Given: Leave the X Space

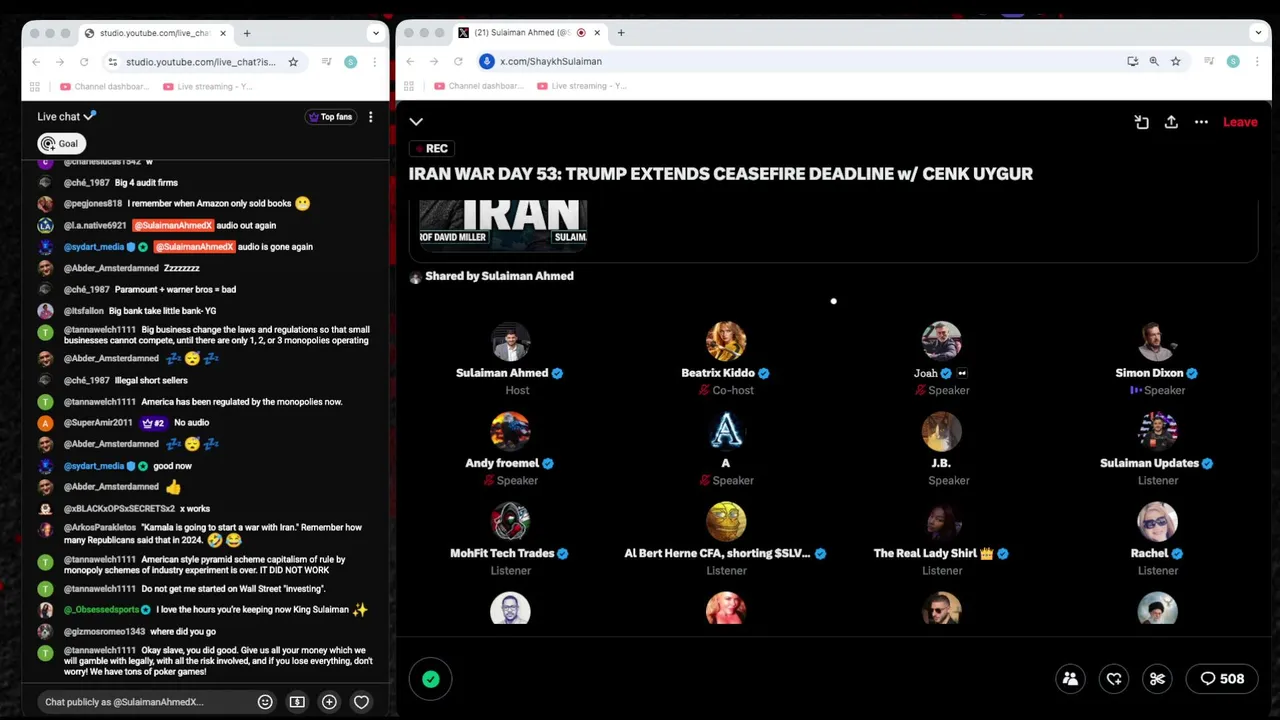Looking at the screenshot, I should coord(1240,122).
